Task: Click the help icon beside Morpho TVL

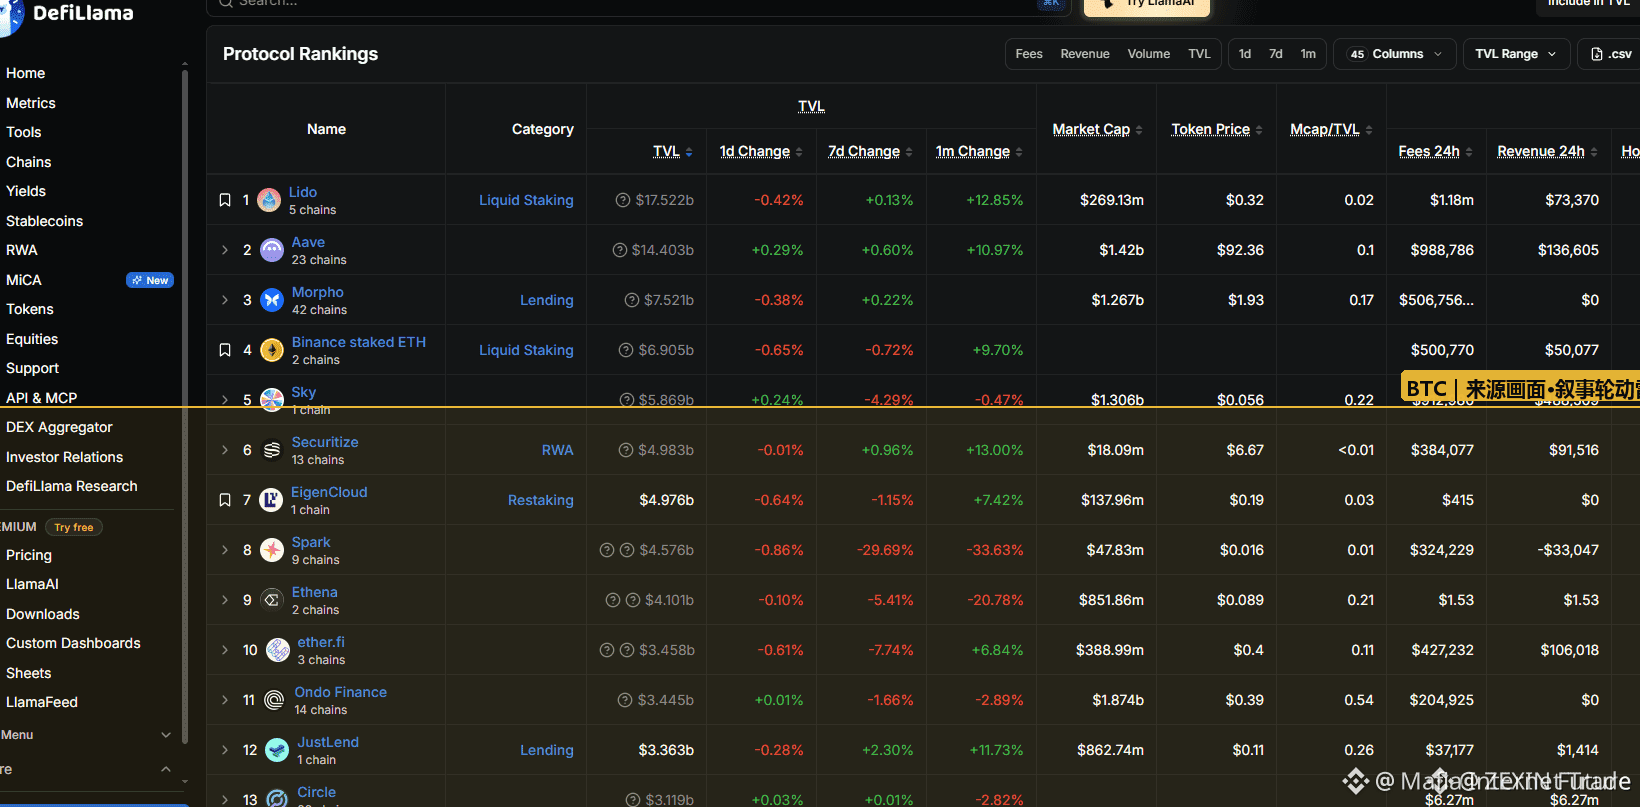Action: (632, 300)
